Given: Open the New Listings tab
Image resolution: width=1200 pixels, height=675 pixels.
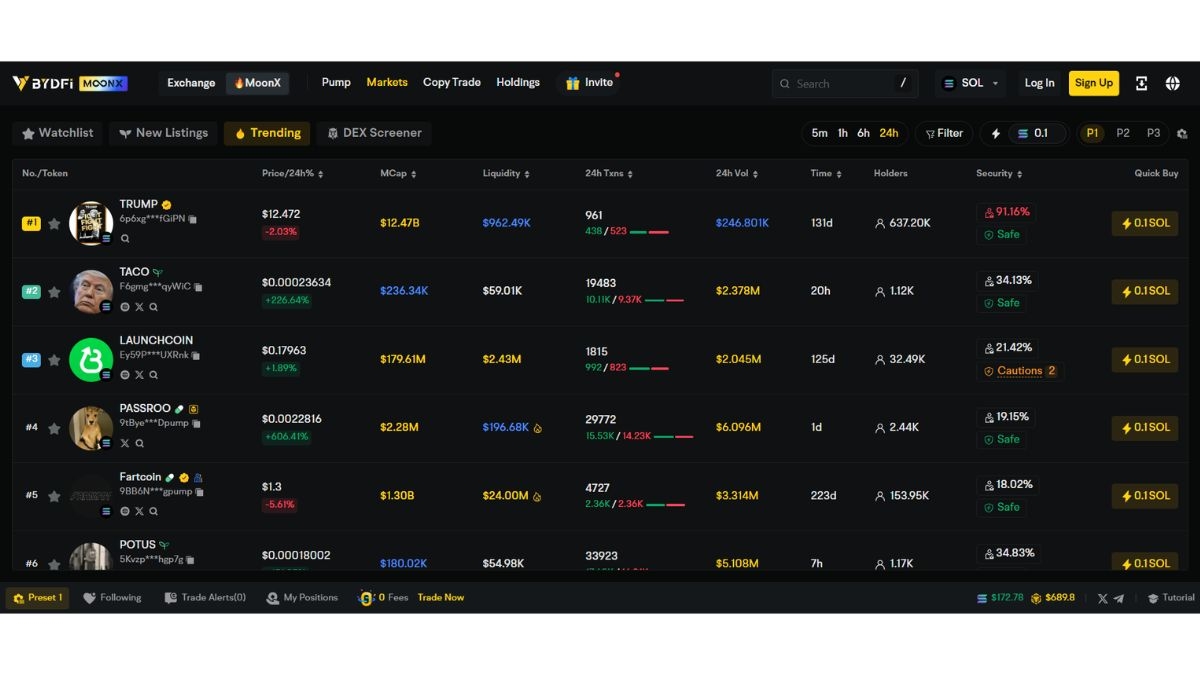Looking at the screenshot, I should tap(163, 133).
